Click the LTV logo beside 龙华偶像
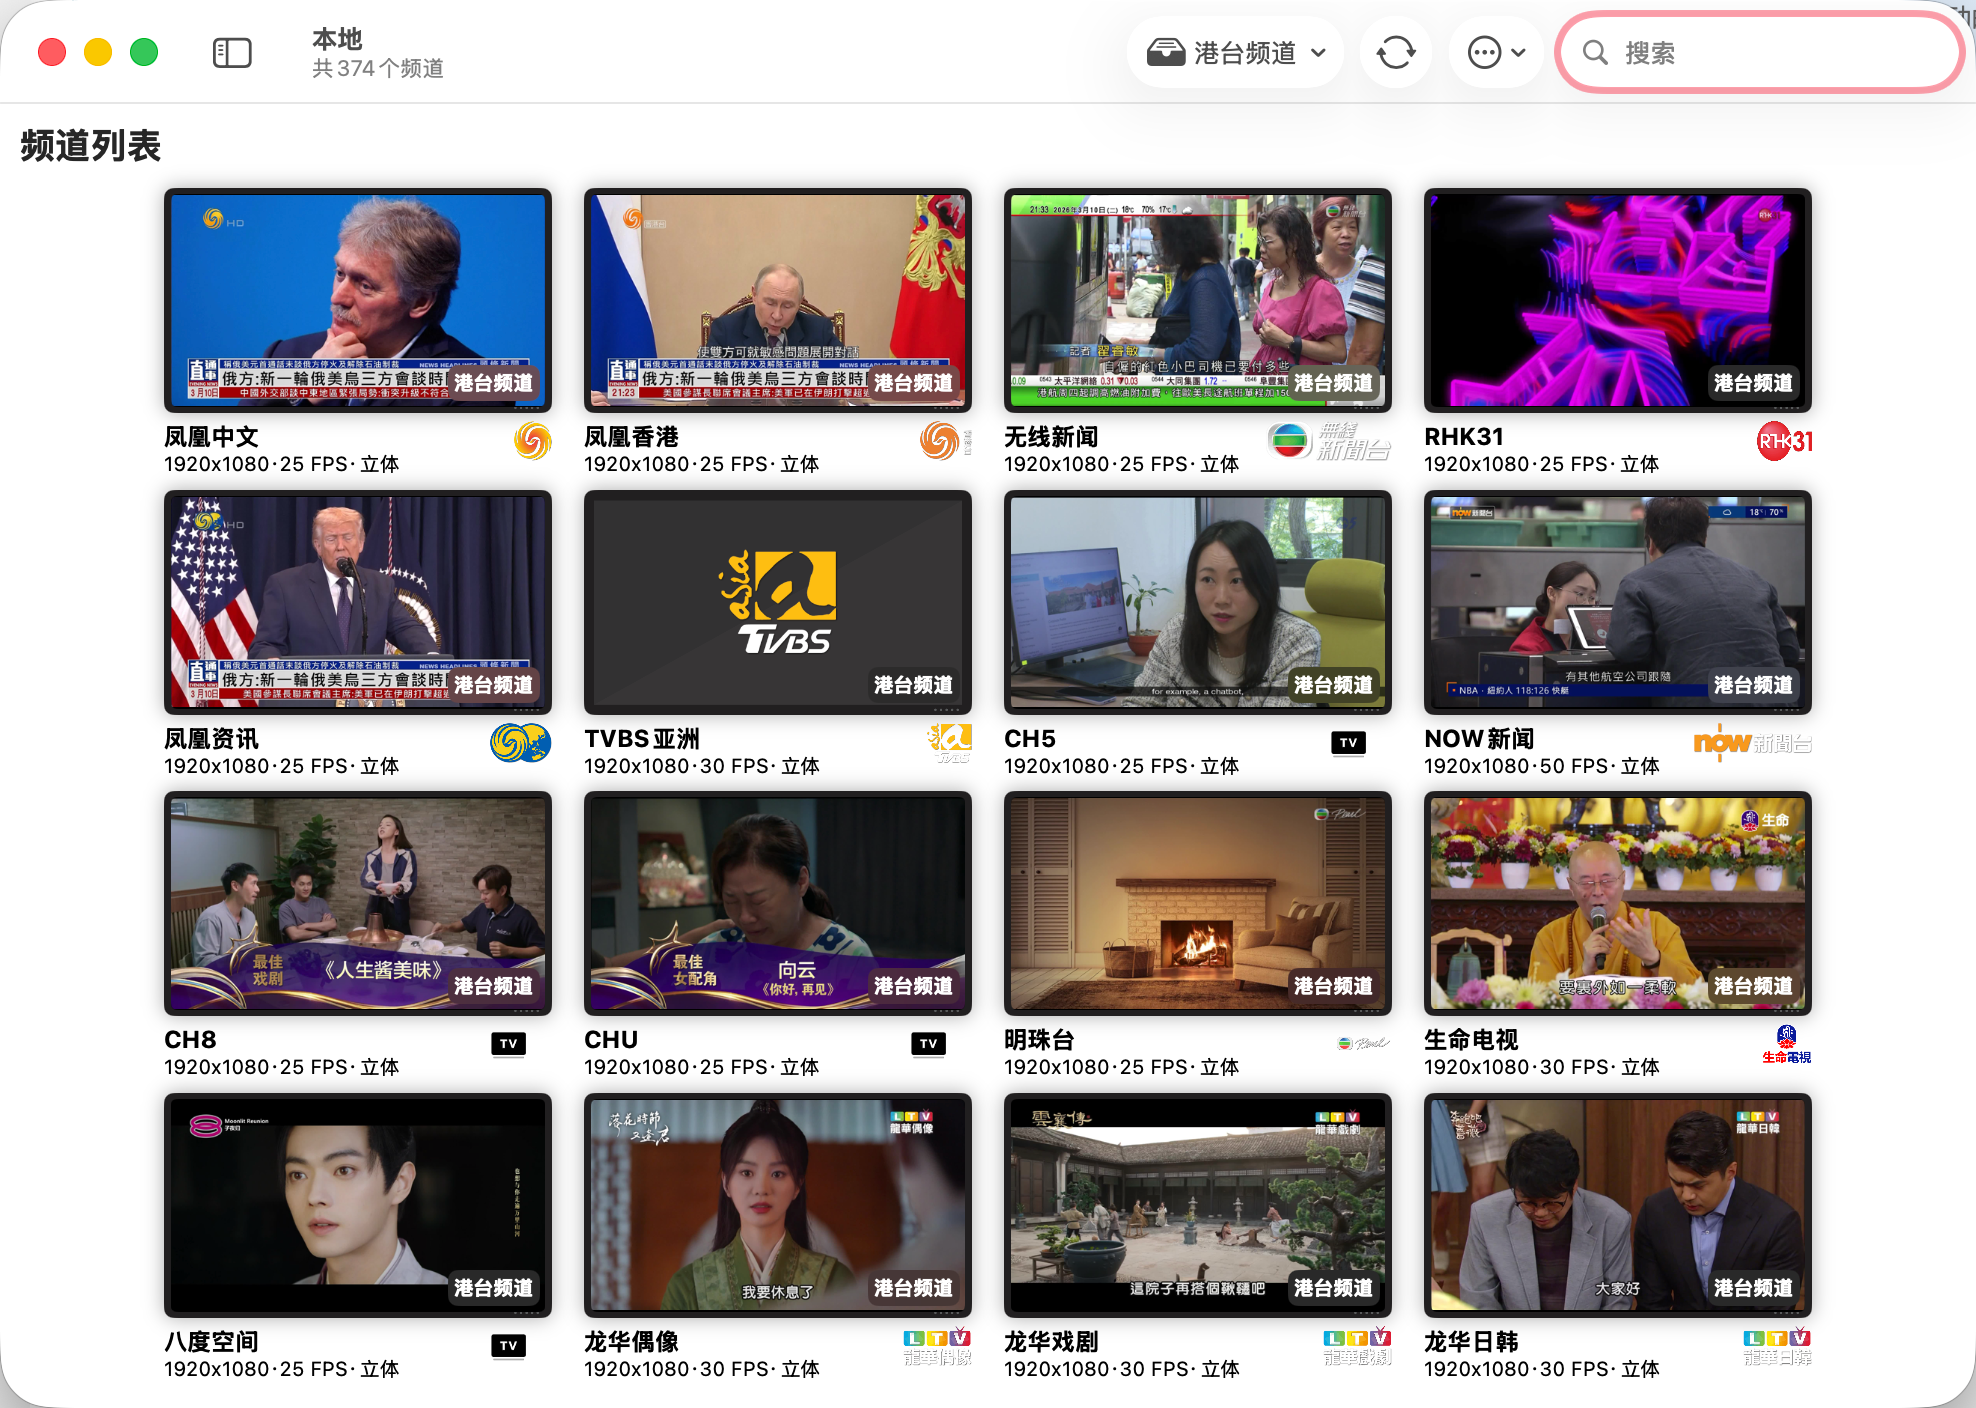 (x=937, y=1346)
